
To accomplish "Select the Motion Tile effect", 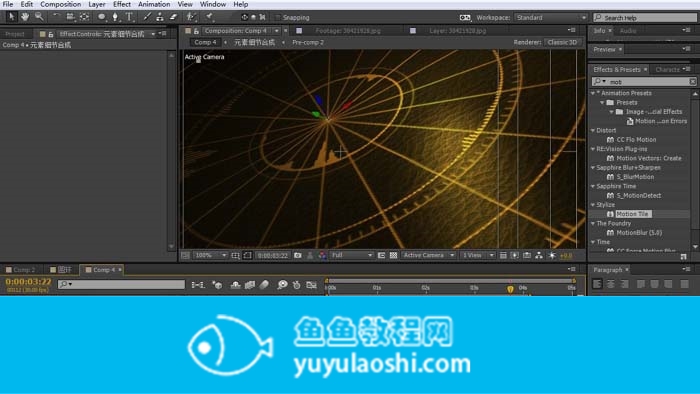I will tap(632, 214).
